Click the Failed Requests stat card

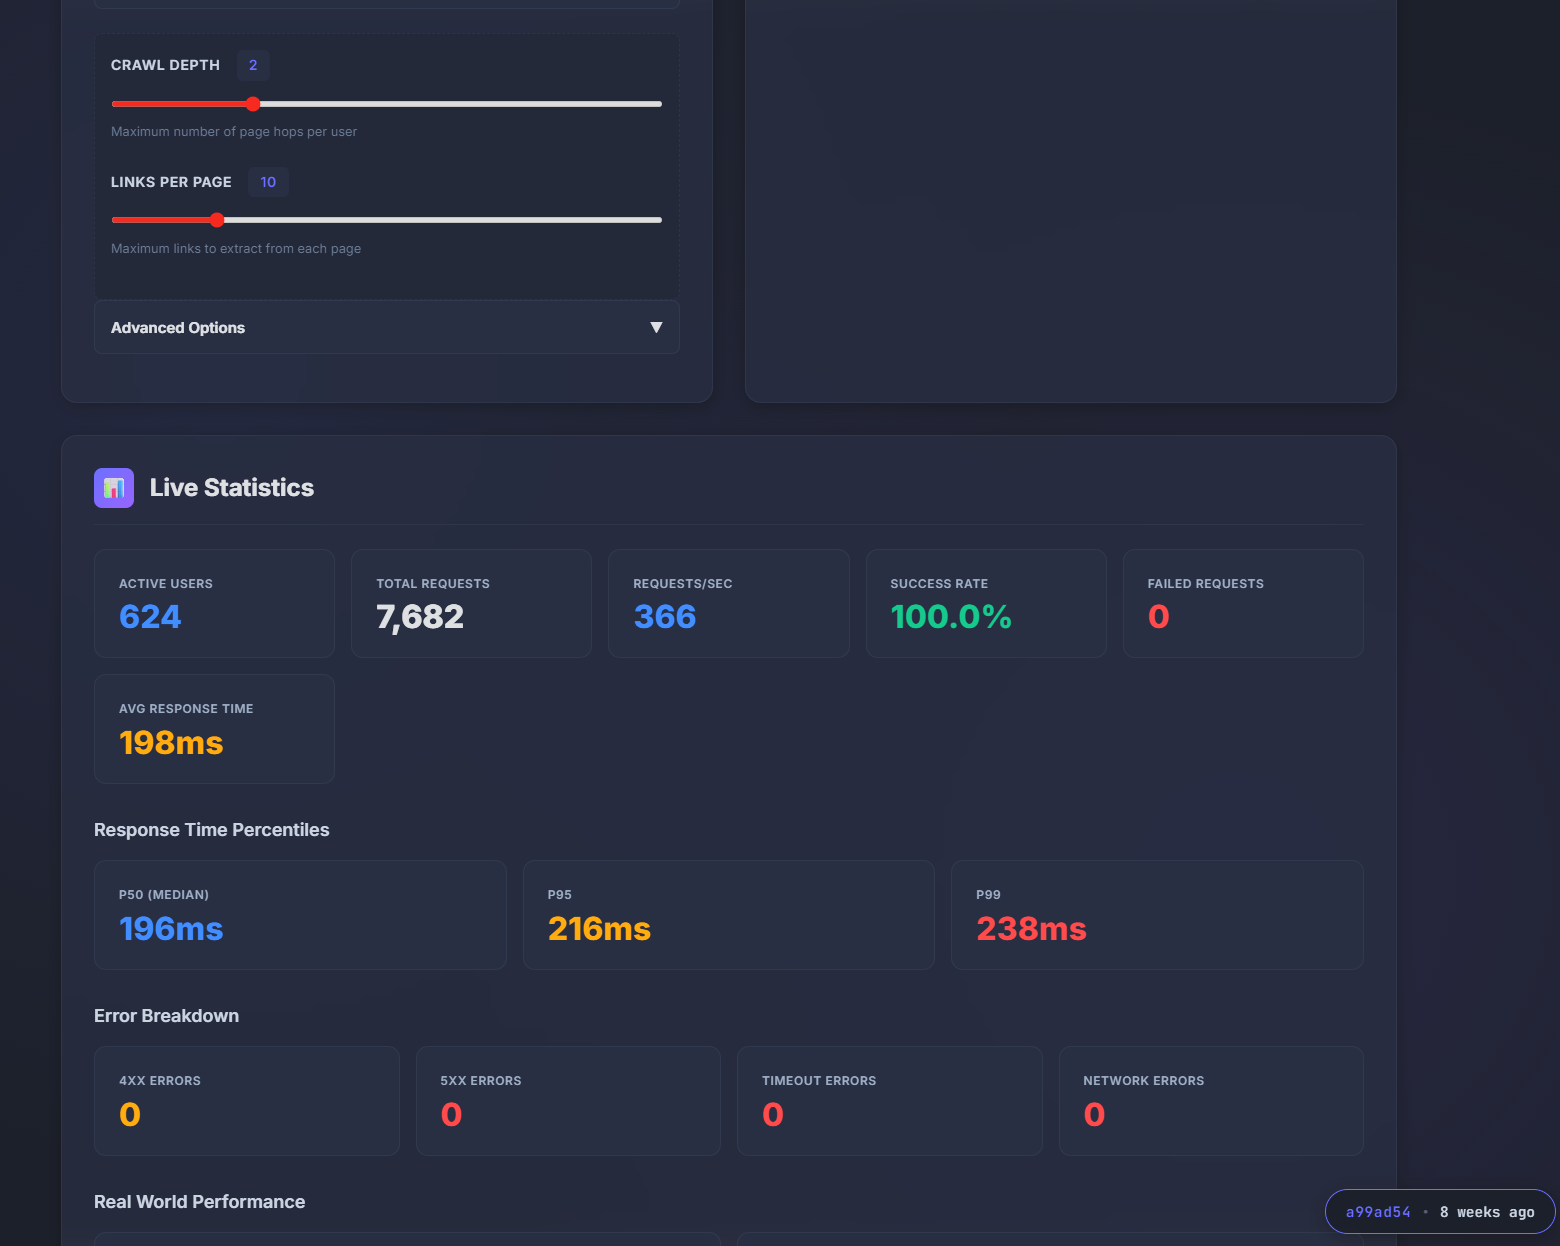pyautogui.click(x=1242, y=603)
